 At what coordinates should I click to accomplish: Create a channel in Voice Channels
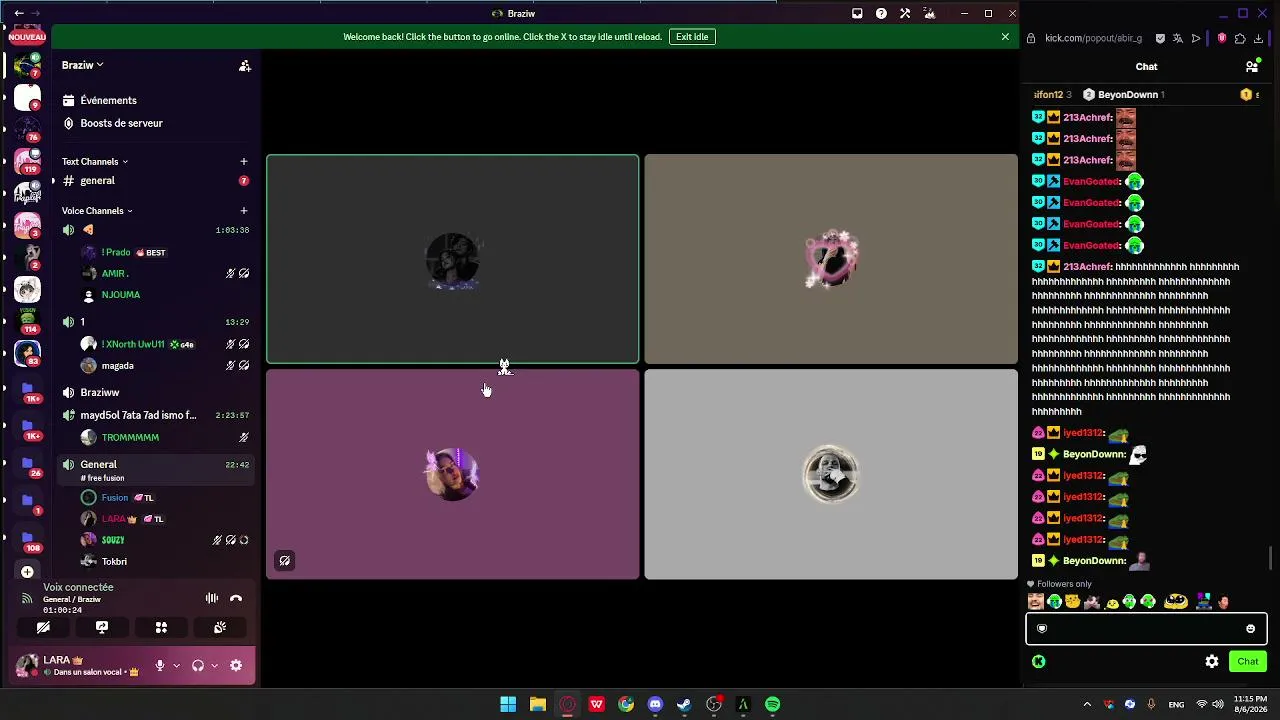pyautogui.click(x=243, y=210)
